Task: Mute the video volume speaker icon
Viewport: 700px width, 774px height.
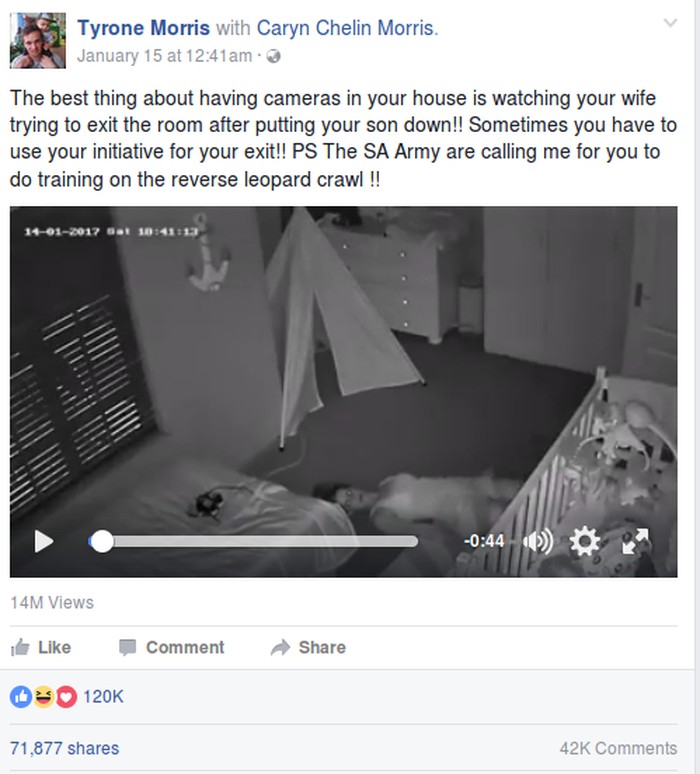Action: point(538,542)
